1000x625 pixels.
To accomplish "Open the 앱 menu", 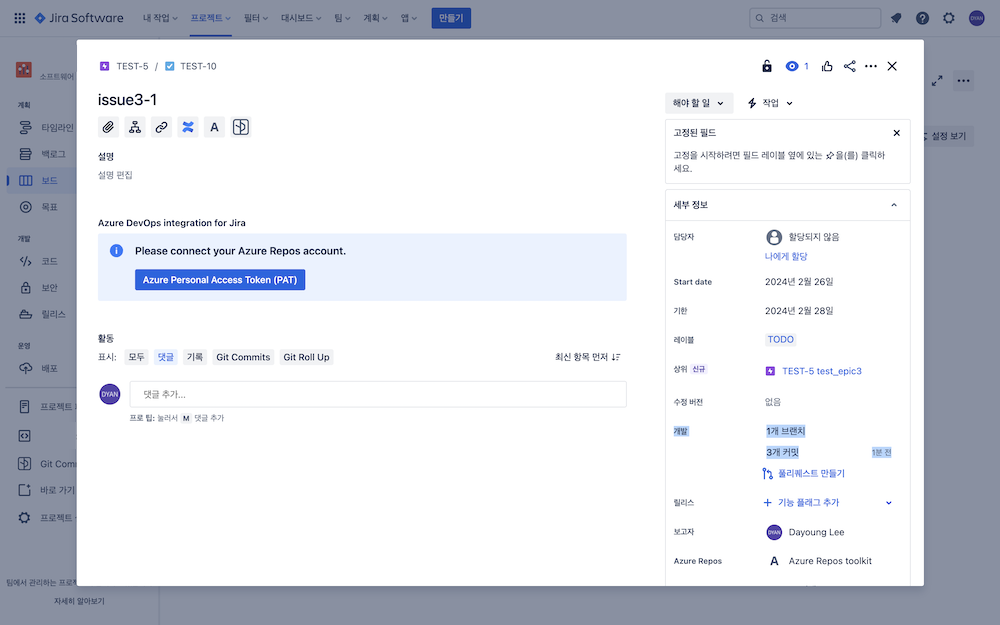I will tap(408, 18).
